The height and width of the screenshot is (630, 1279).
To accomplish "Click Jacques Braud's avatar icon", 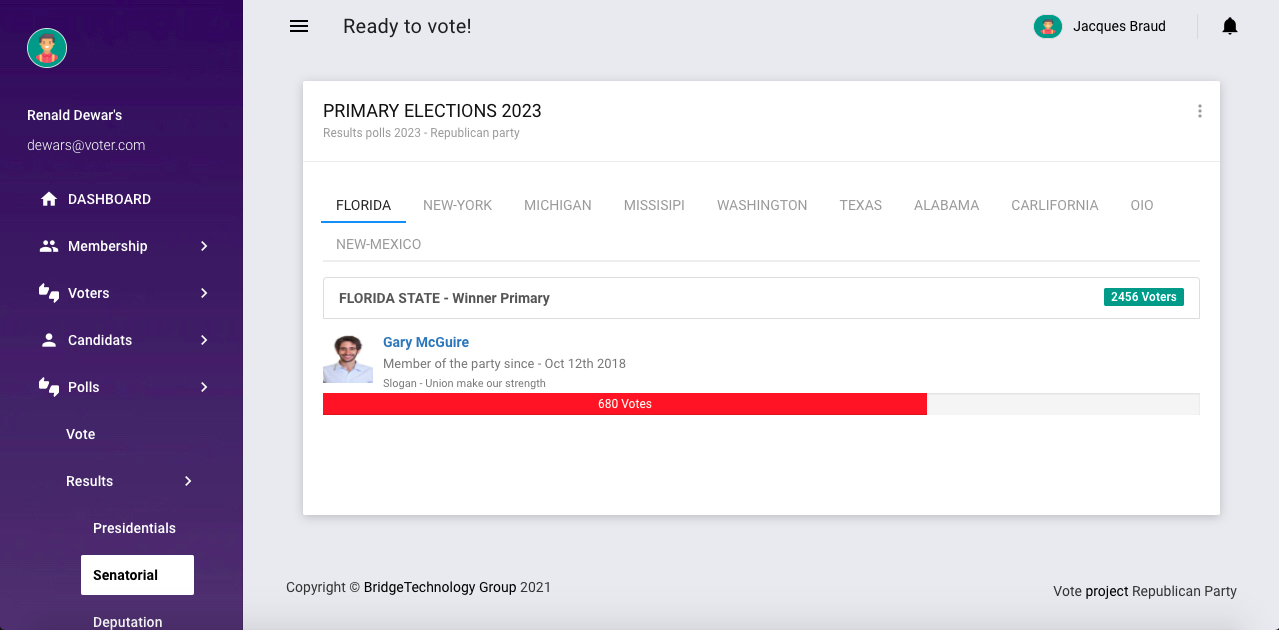I will 1047,26.
